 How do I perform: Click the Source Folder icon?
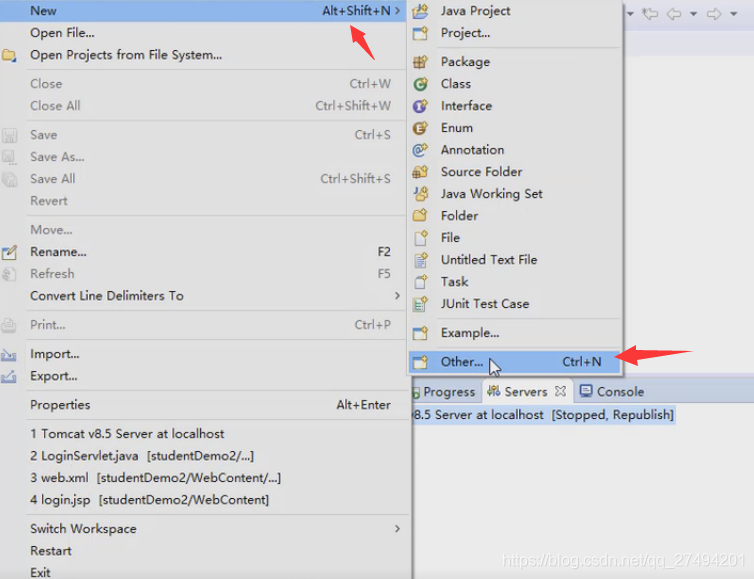click(420, 172)
